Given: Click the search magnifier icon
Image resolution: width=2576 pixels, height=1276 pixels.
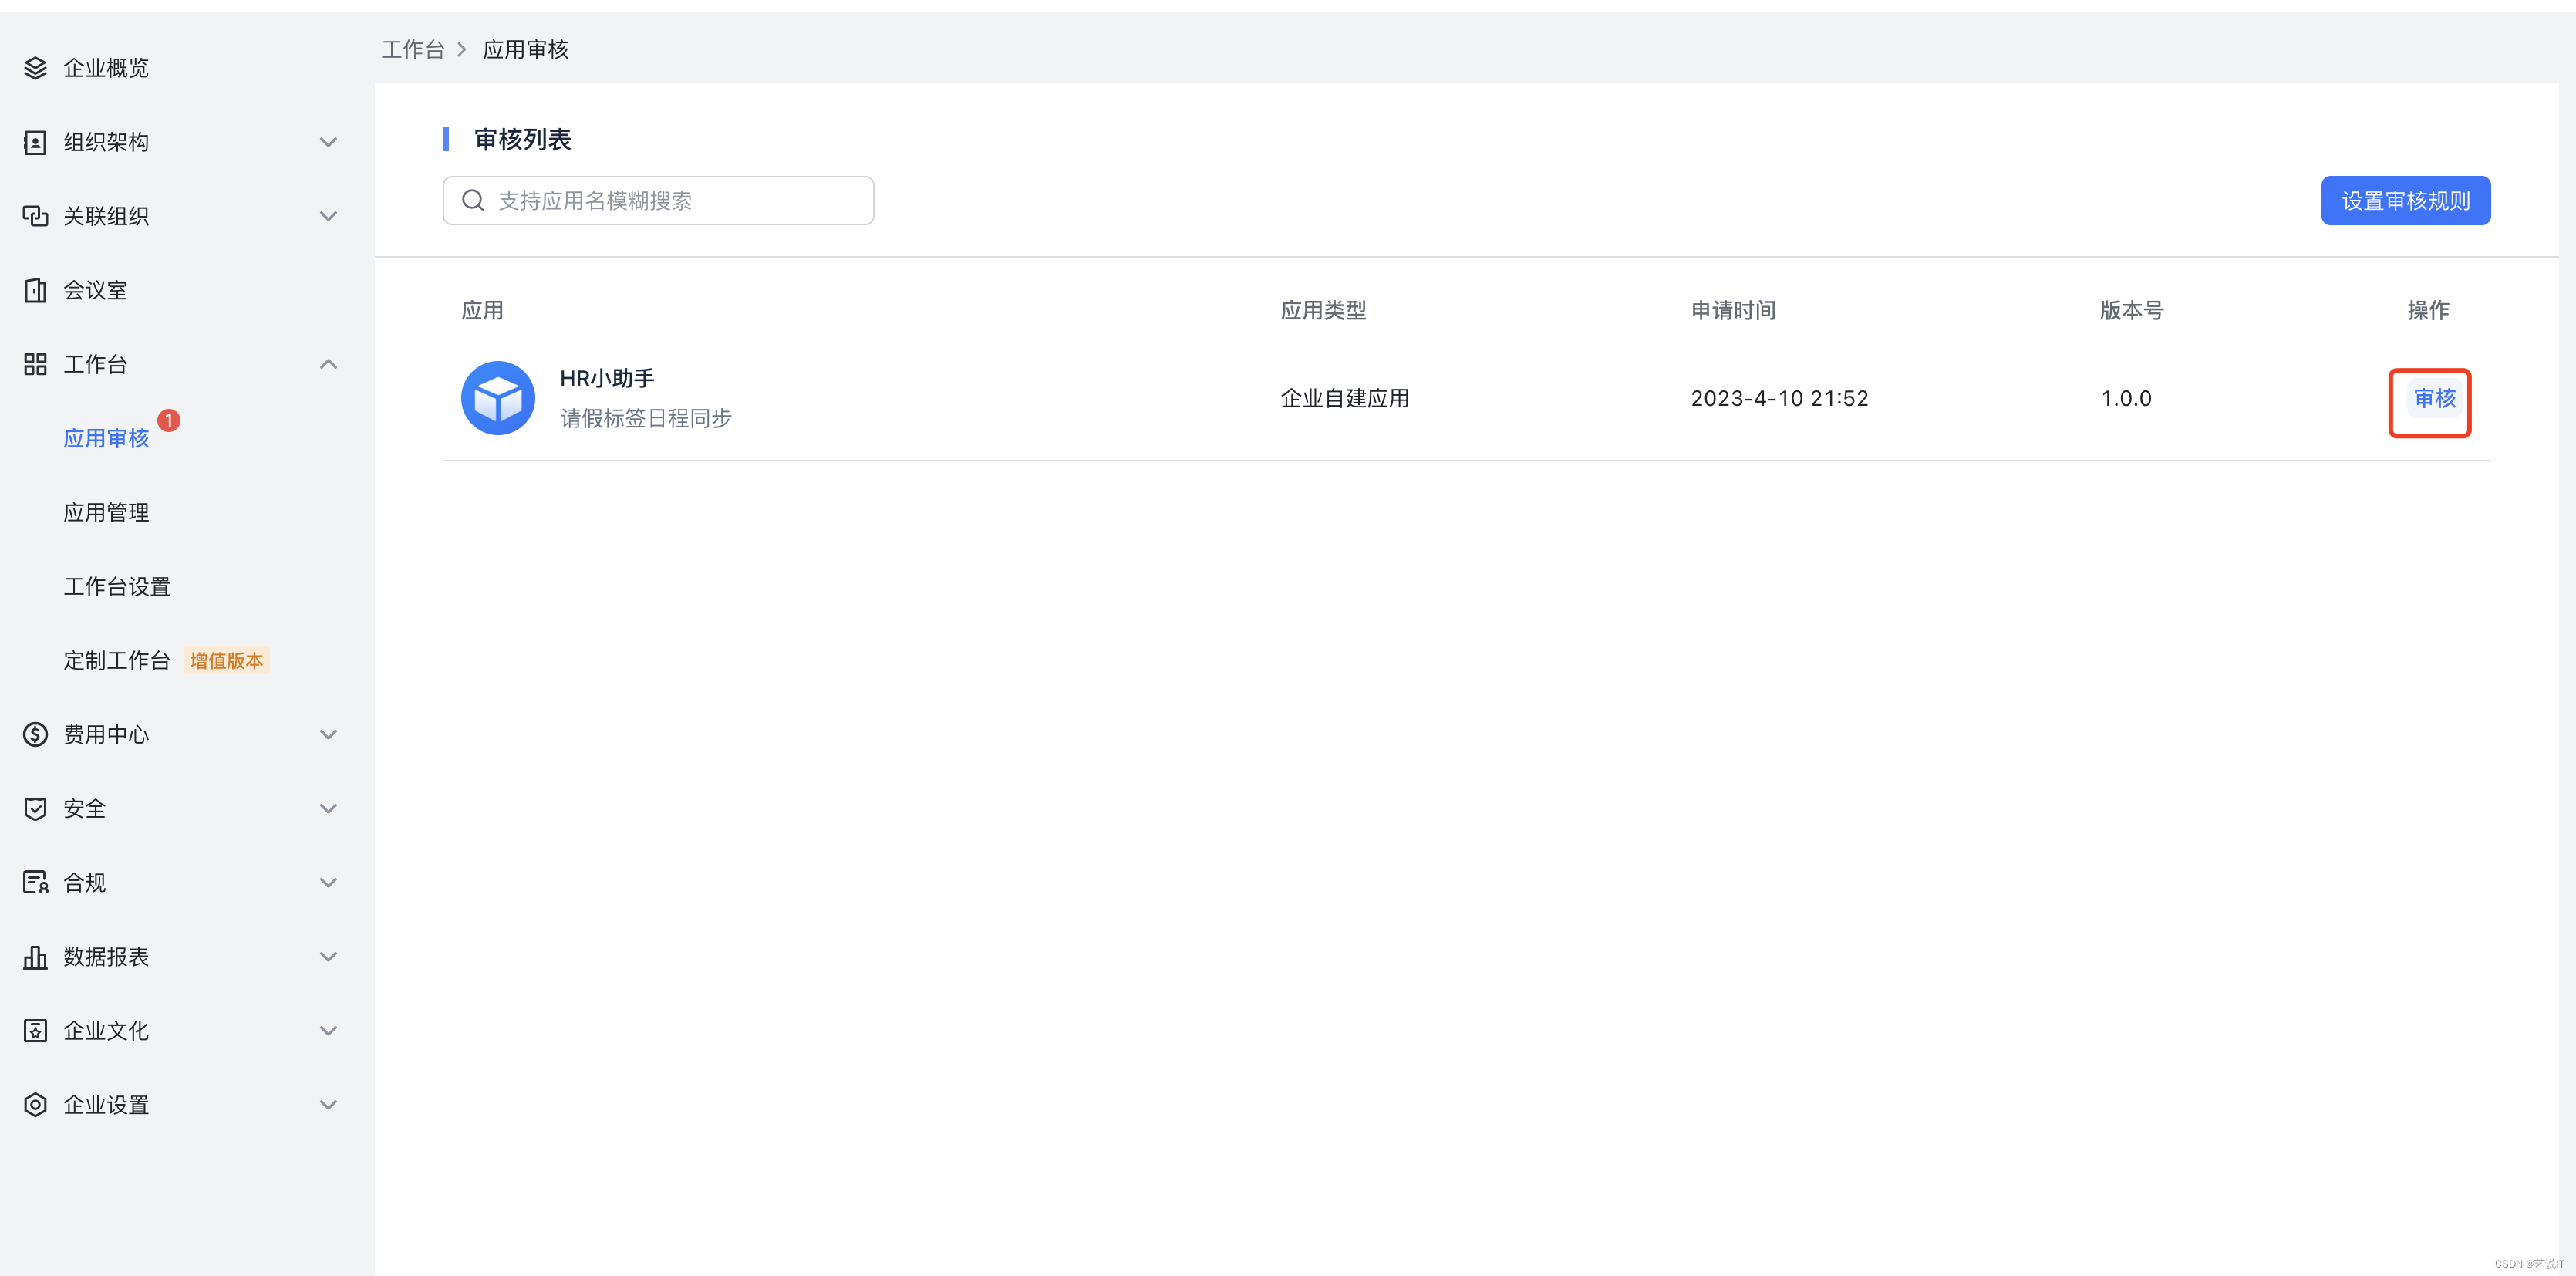Looking at the screenshot, I should [473, 201].
